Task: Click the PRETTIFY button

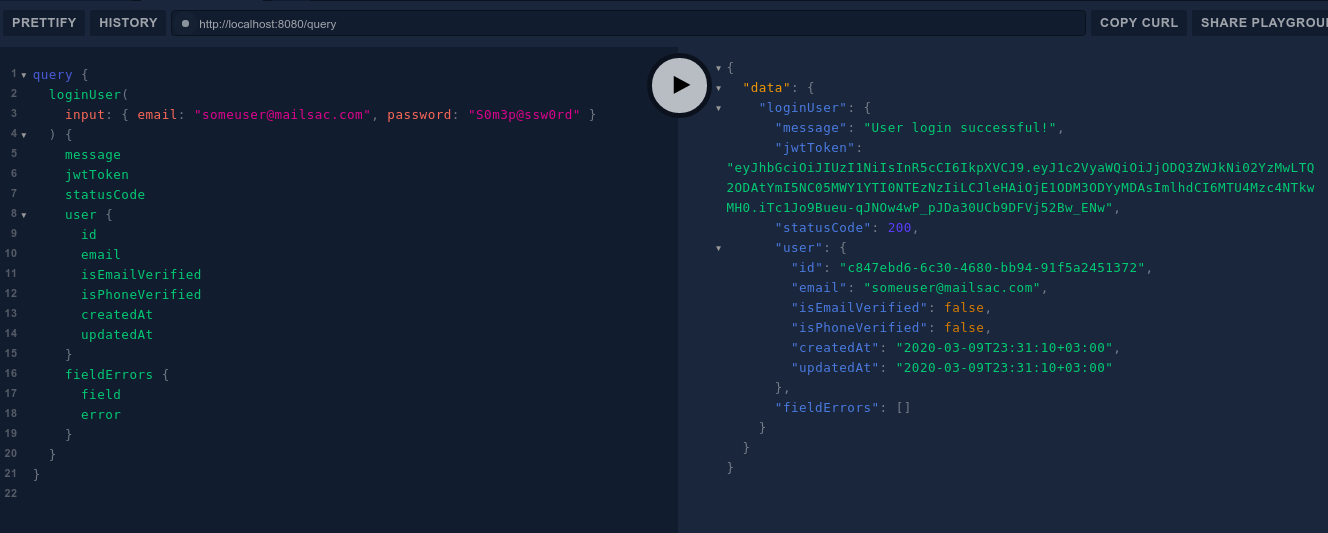Action: (44, 23)
